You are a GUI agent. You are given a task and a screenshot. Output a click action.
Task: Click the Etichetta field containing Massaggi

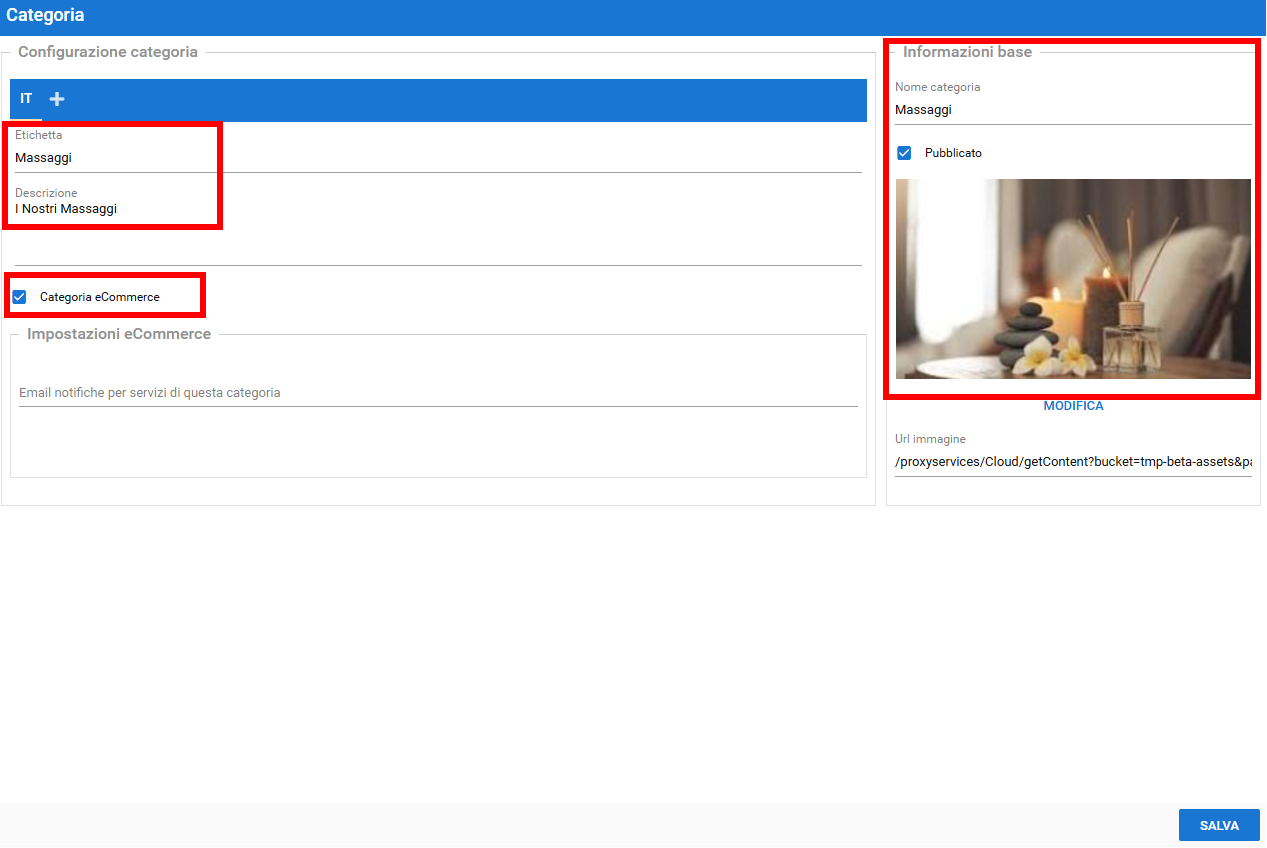pyautogui.click(x=437, y=158)
